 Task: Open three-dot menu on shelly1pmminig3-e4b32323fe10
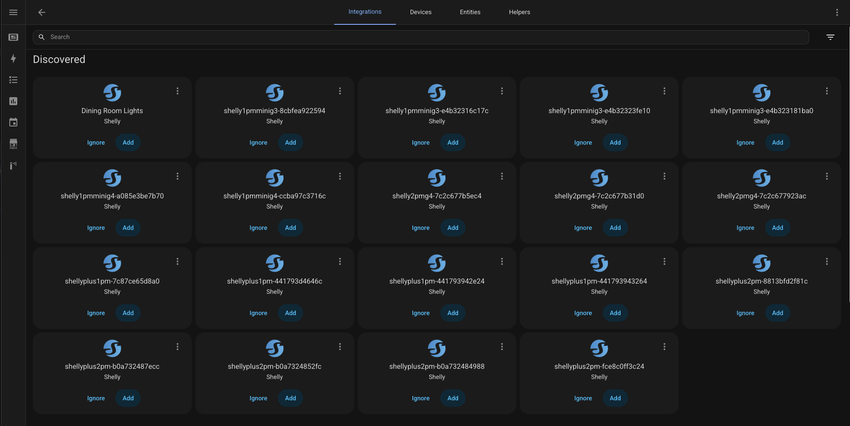click(x=664, y=91)
